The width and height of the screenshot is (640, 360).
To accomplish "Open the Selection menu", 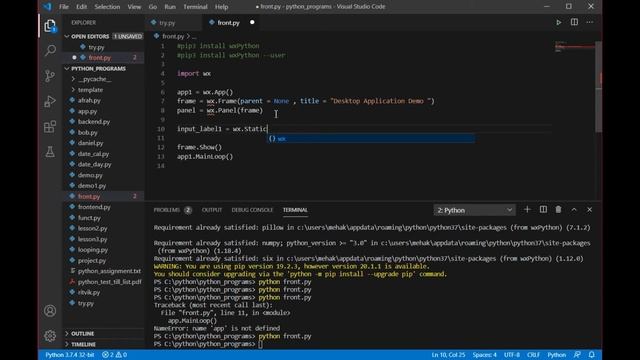I will [x=107, y=7].
